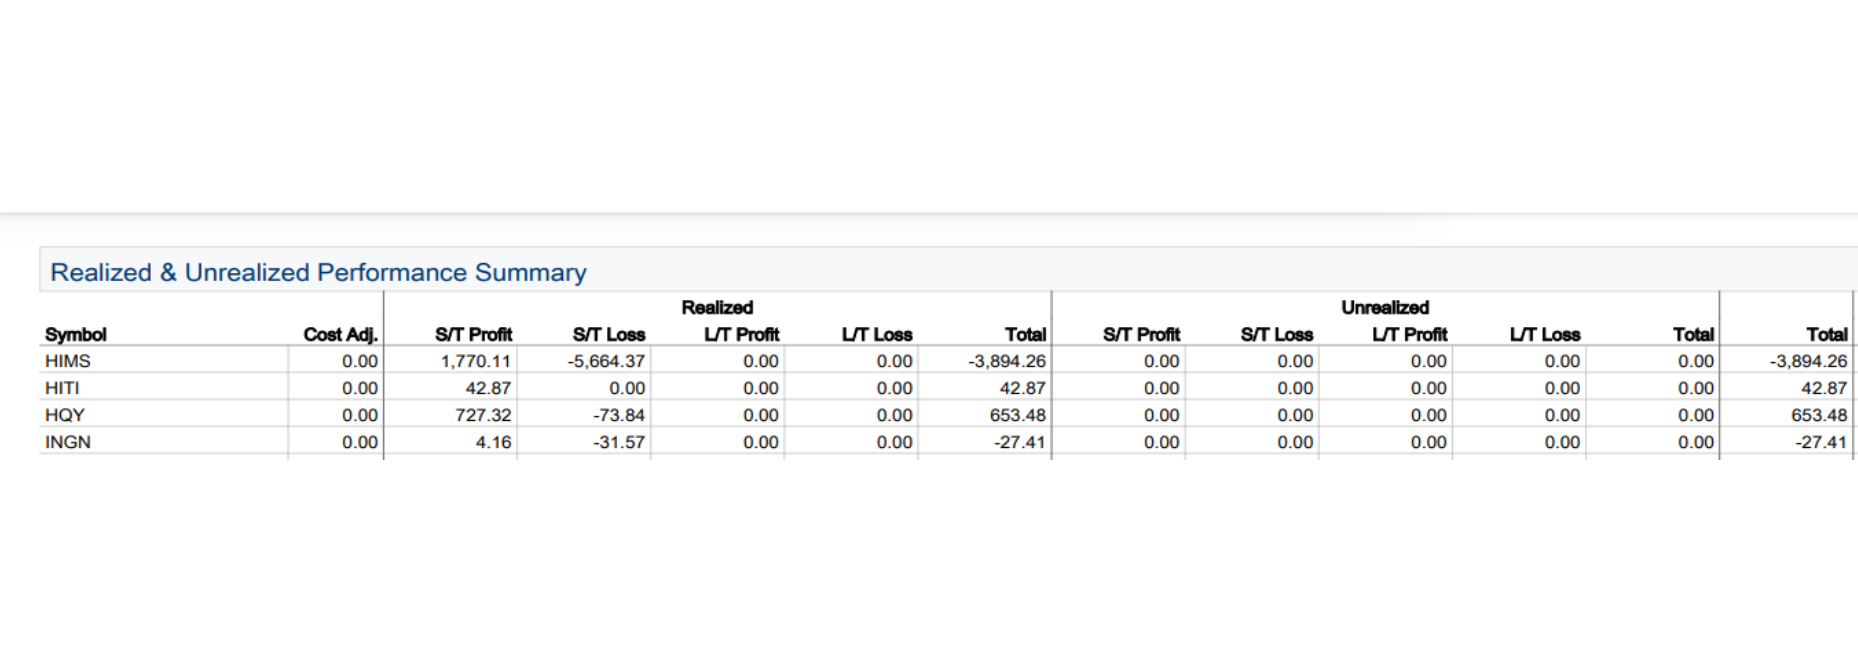Click the Realized & Unrealized Performance Summary heading
The width and height of the screenshot is (1858, 671).
point(318,272)
